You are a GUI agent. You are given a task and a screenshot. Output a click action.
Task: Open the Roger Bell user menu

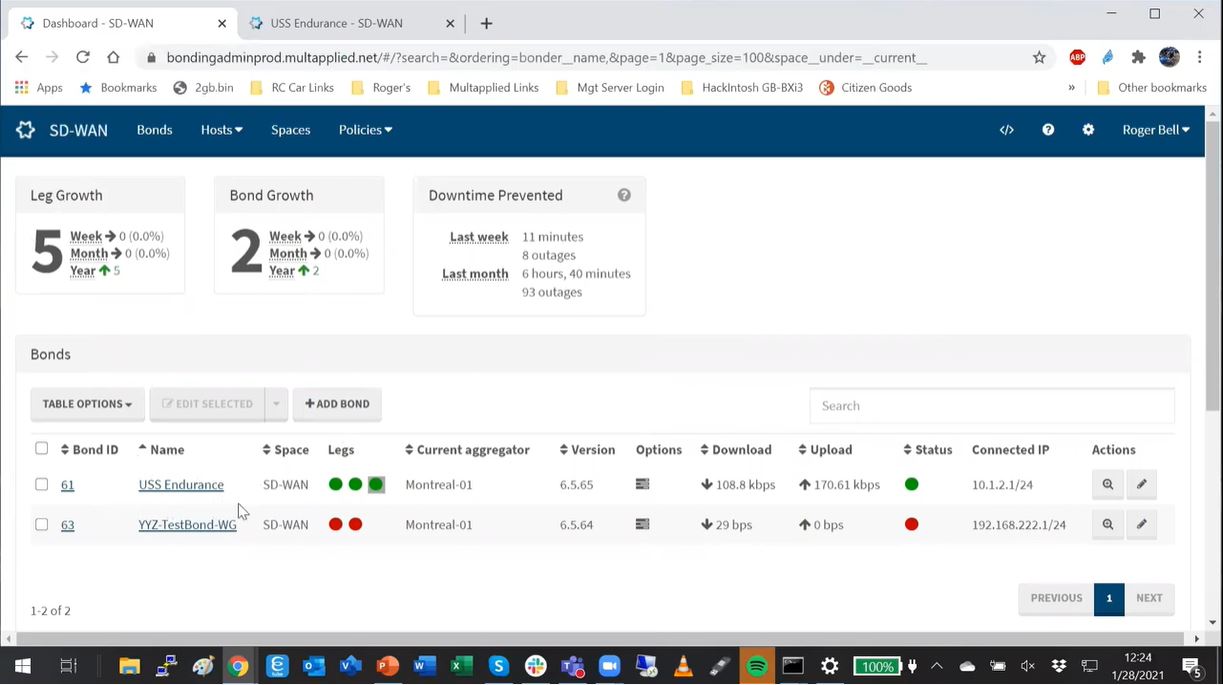click(x=1155, y=130)
